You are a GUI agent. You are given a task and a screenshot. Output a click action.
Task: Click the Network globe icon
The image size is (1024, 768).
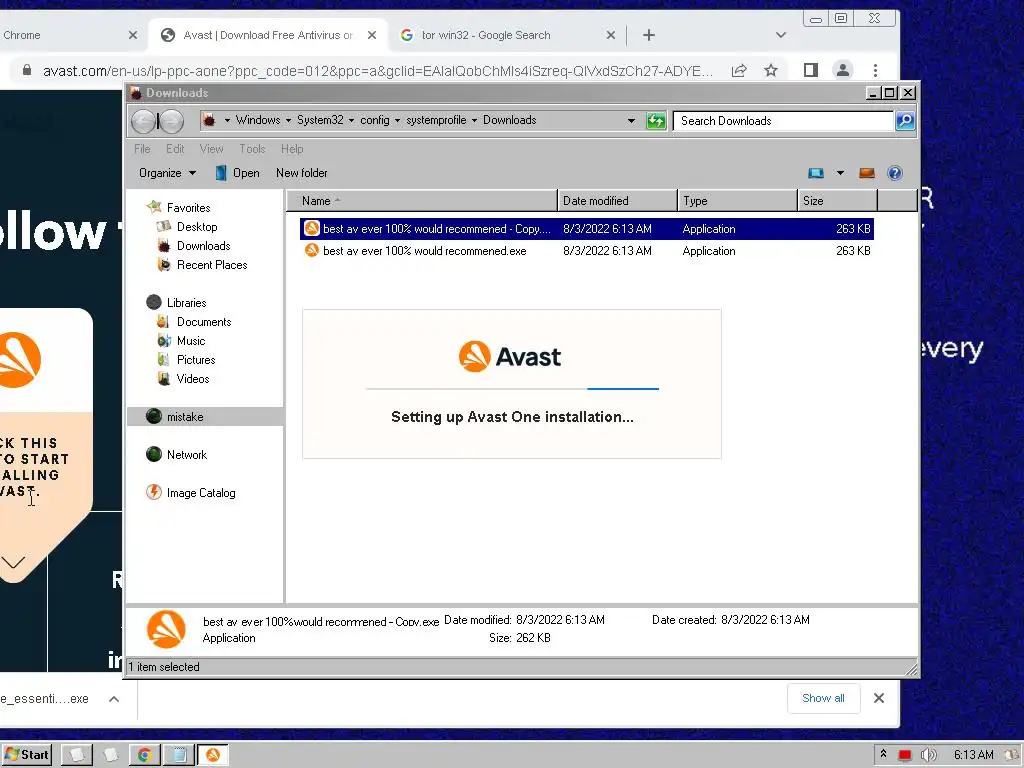click(153, 455)
